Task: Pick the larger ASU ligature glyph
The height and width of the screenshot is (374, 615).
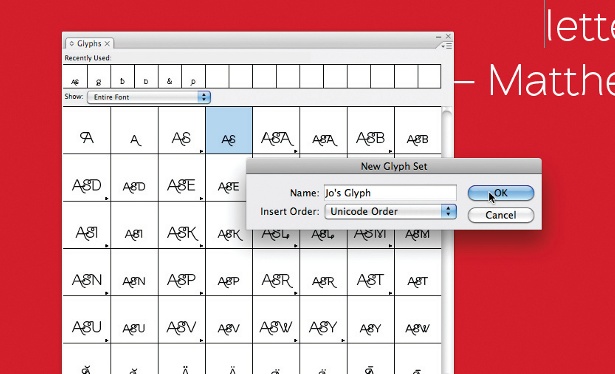Action: [x=87, y=320]
